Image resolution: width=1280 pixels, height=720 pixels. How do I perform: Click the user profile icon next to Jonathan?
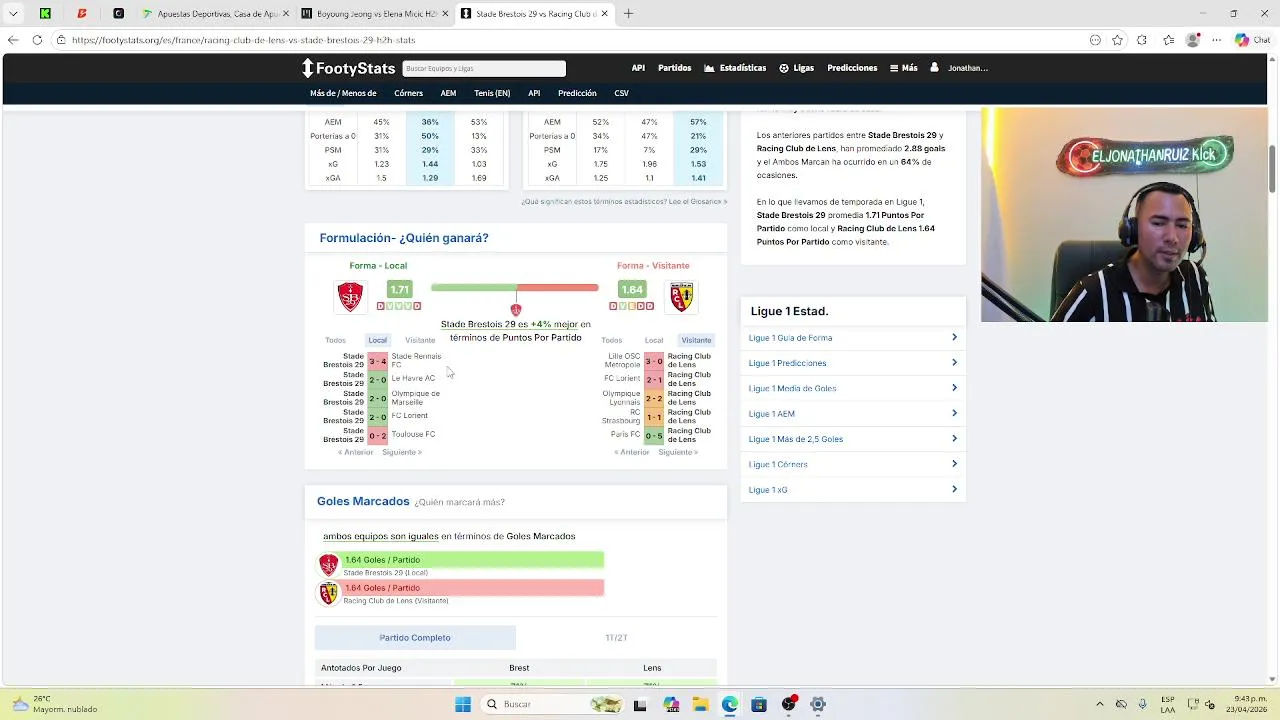coord(934,68)
